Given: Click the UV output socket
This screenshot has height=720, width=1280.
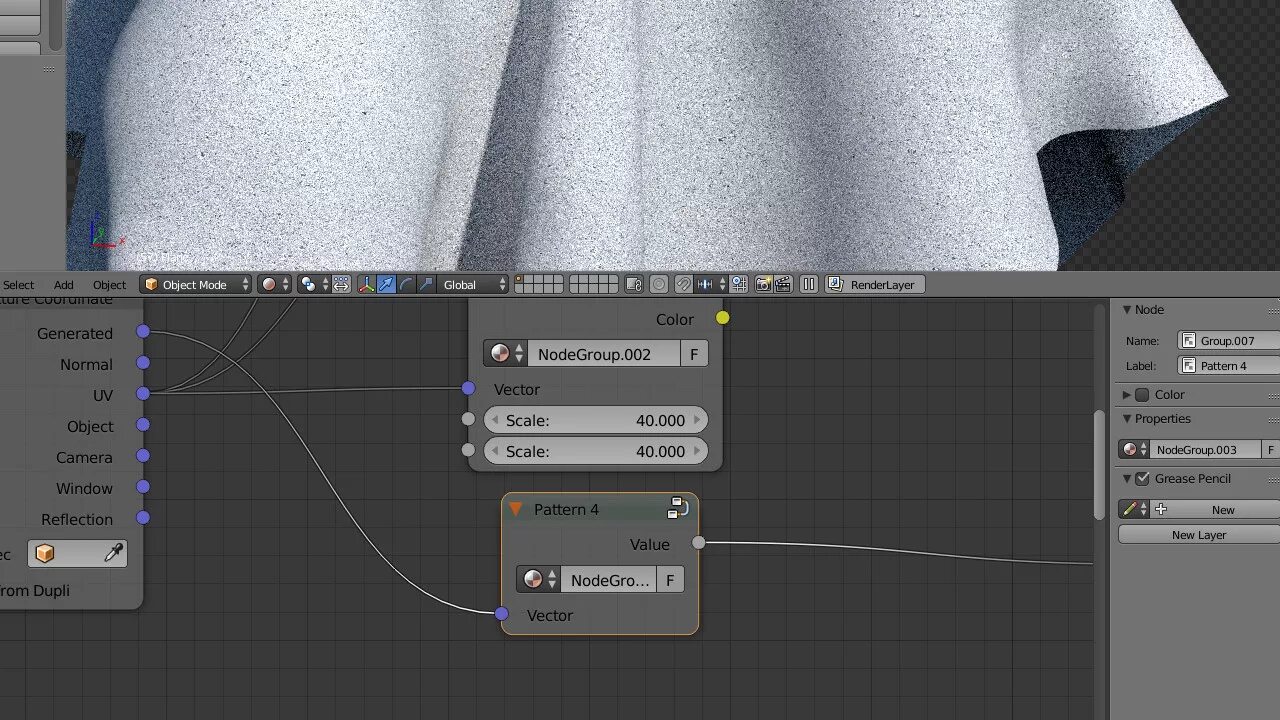Looking at the screenshot, I should click(x=143, y=394).
